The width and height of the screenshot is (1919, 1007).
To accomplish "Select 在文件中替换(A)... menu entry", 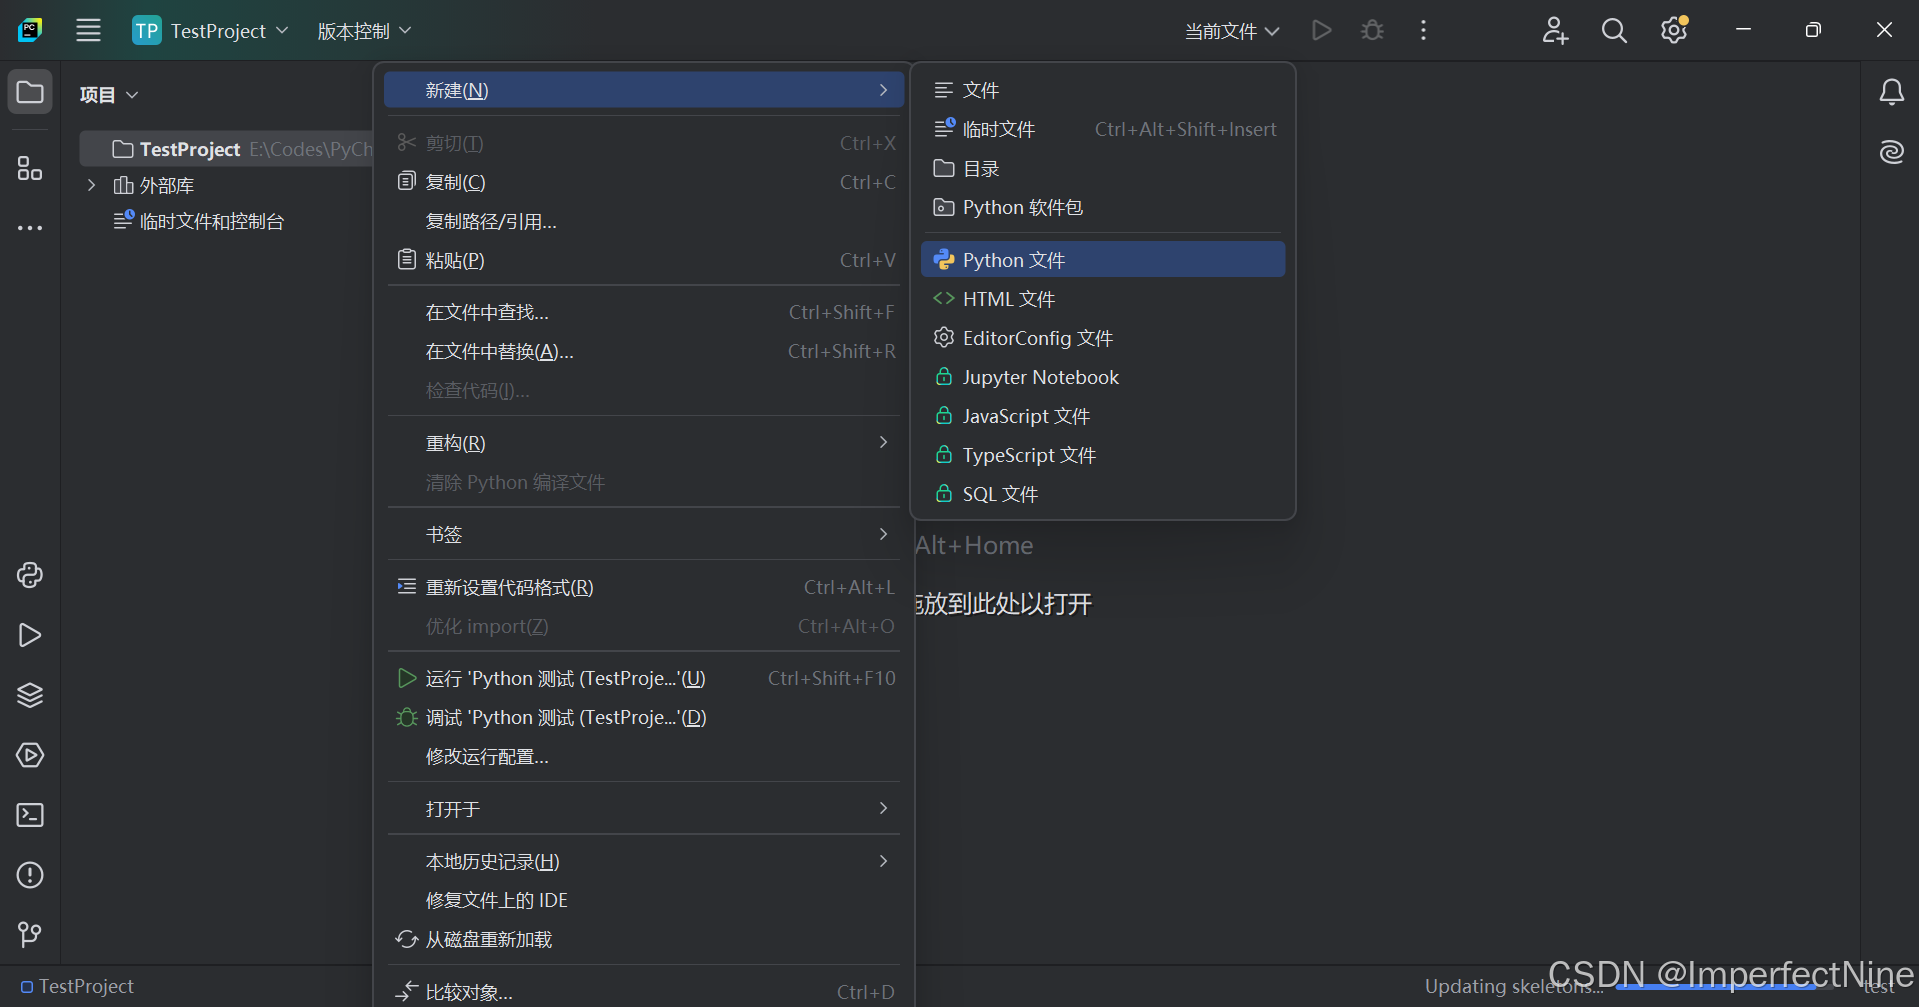I will pos(644,351).
